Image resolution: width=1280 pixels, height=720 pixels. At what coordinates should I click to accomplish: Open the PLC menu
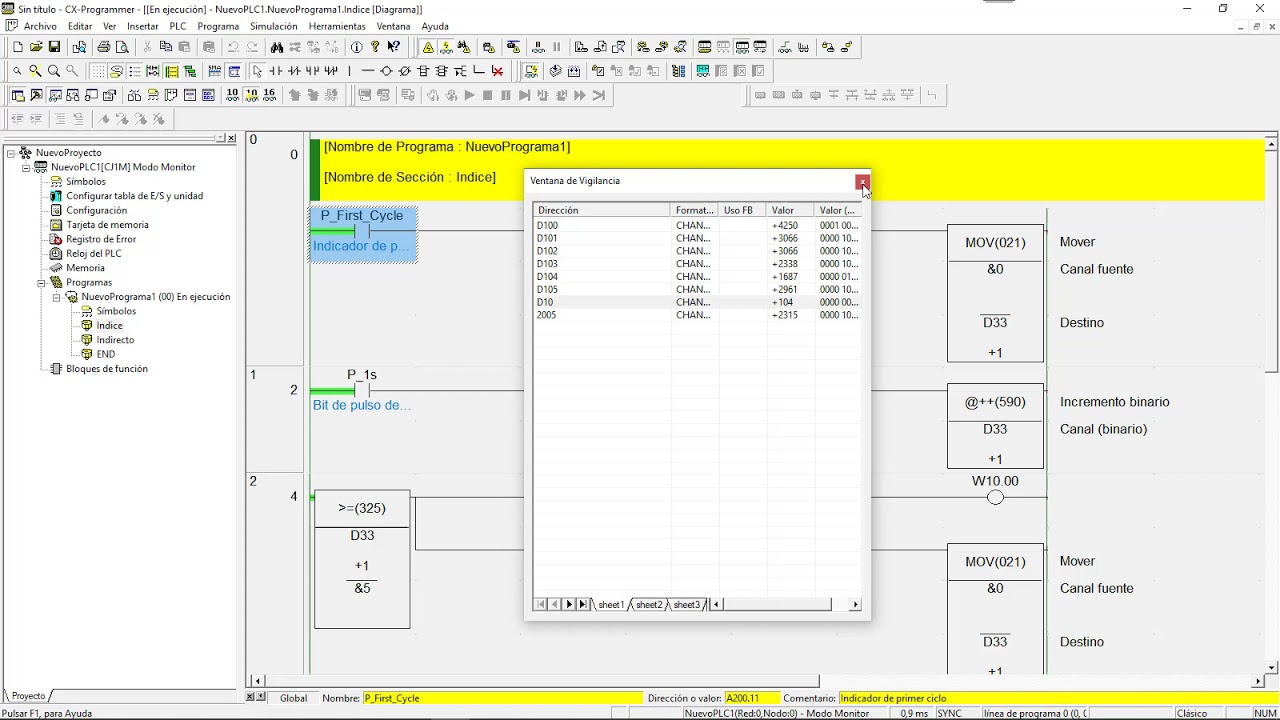178,26
